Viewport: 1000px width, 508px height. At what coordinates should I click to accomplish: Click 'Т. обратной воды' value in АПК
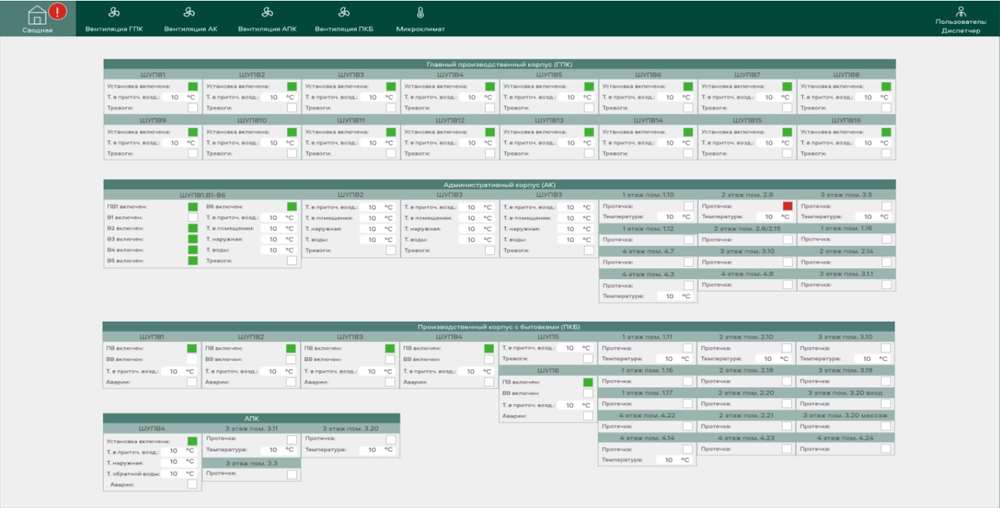coord(176,473)
